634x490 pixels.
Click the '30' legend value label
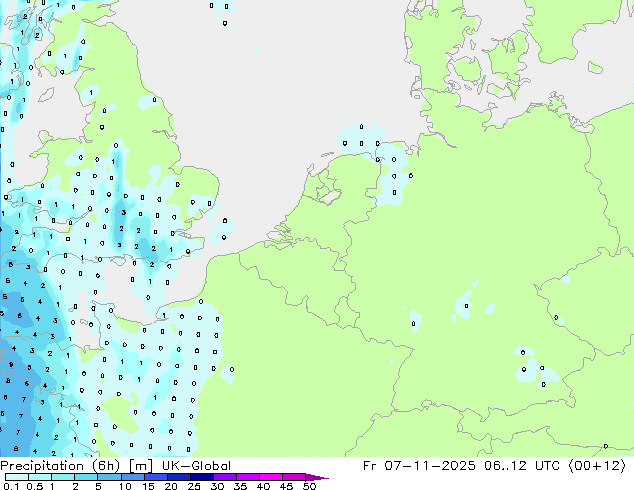point(218,486)
